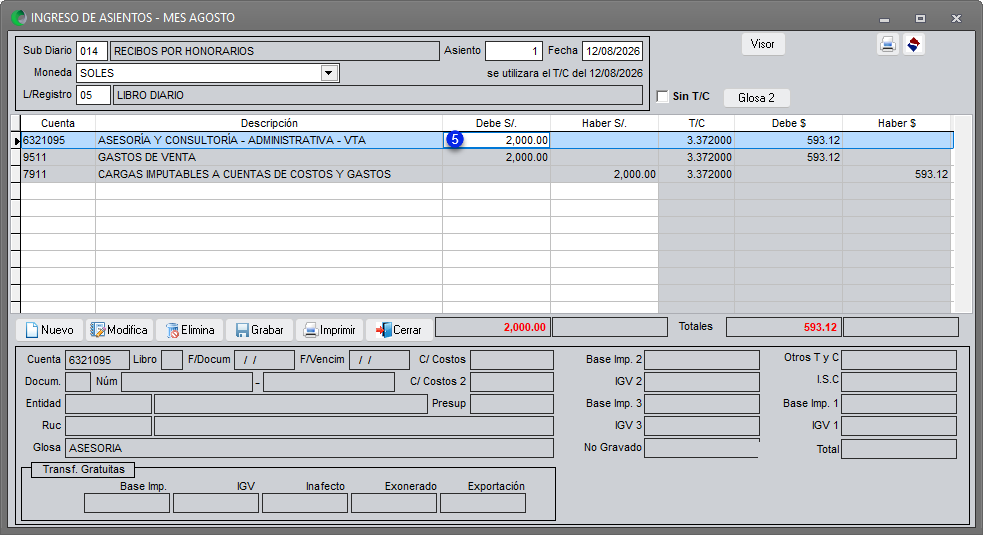Click the C/ Costos 2 field
This screenshot has width=983, height=535.
[512, 382]
